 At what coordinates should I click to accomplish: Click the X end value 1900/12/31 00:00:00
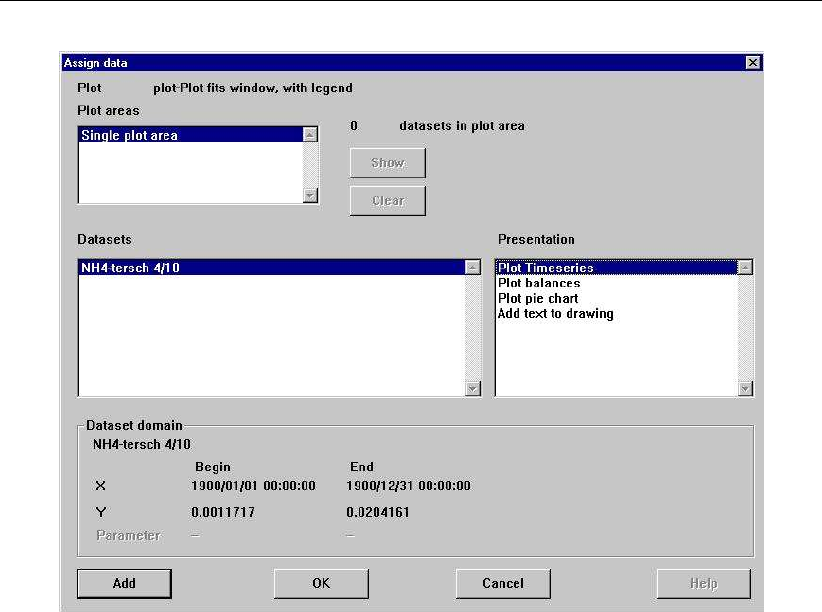click(x=408, y=486)
